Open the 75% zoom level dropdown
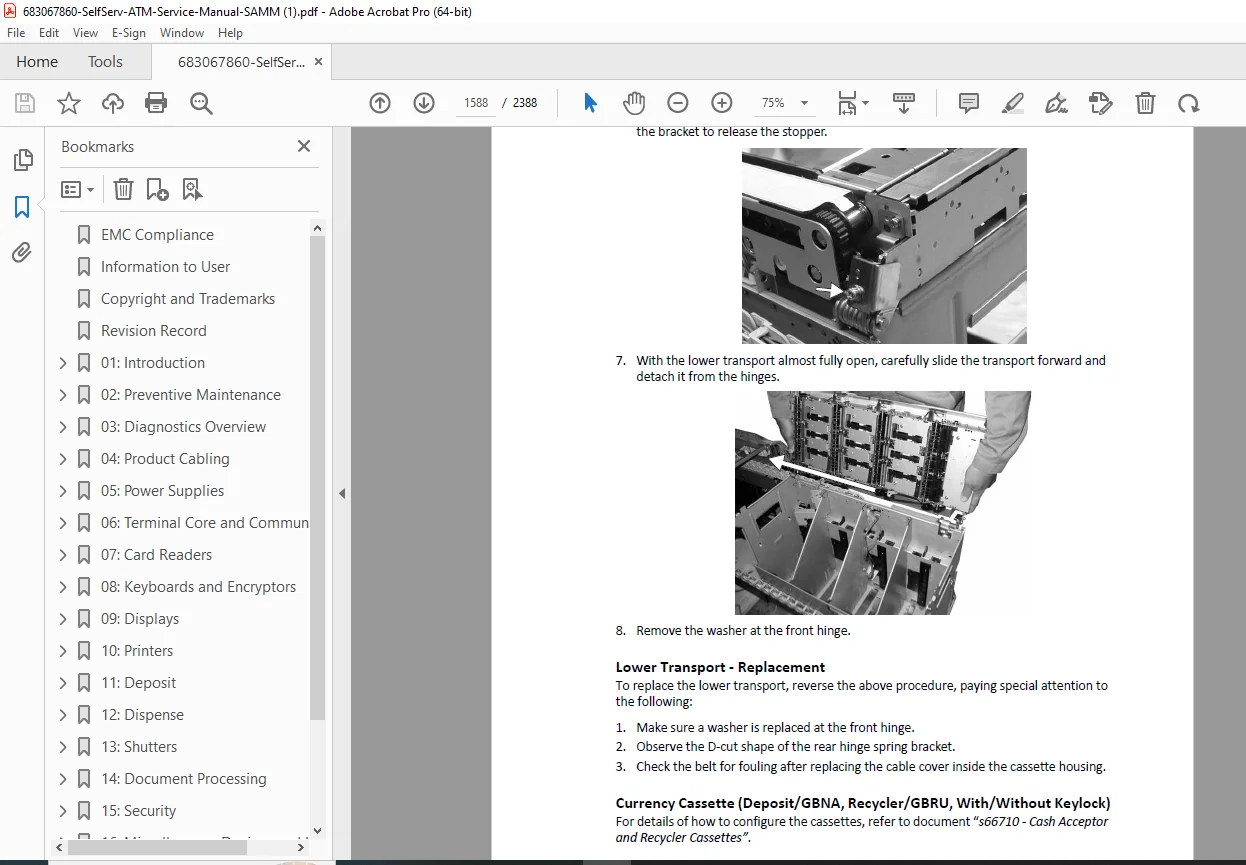1246x865 pixels. pos(784,103)
